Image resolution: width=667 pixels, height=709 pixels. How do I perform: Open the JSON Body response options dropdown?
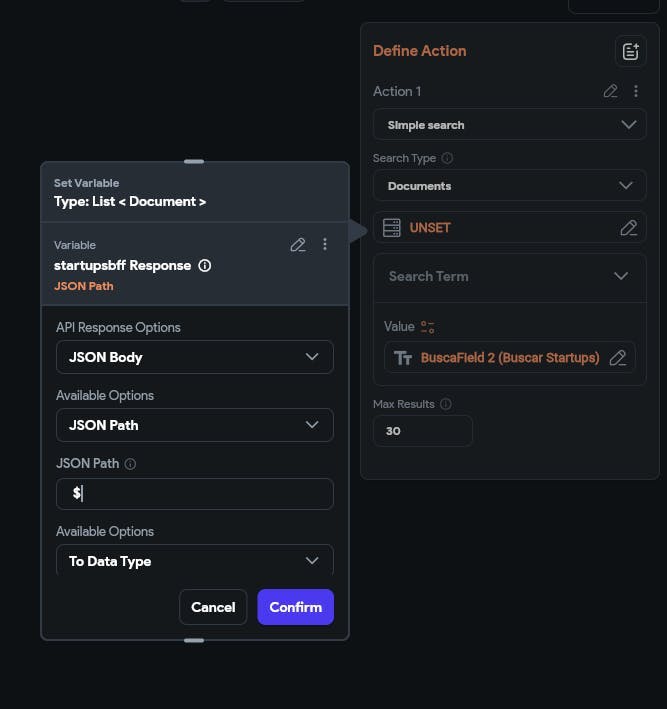195,357
